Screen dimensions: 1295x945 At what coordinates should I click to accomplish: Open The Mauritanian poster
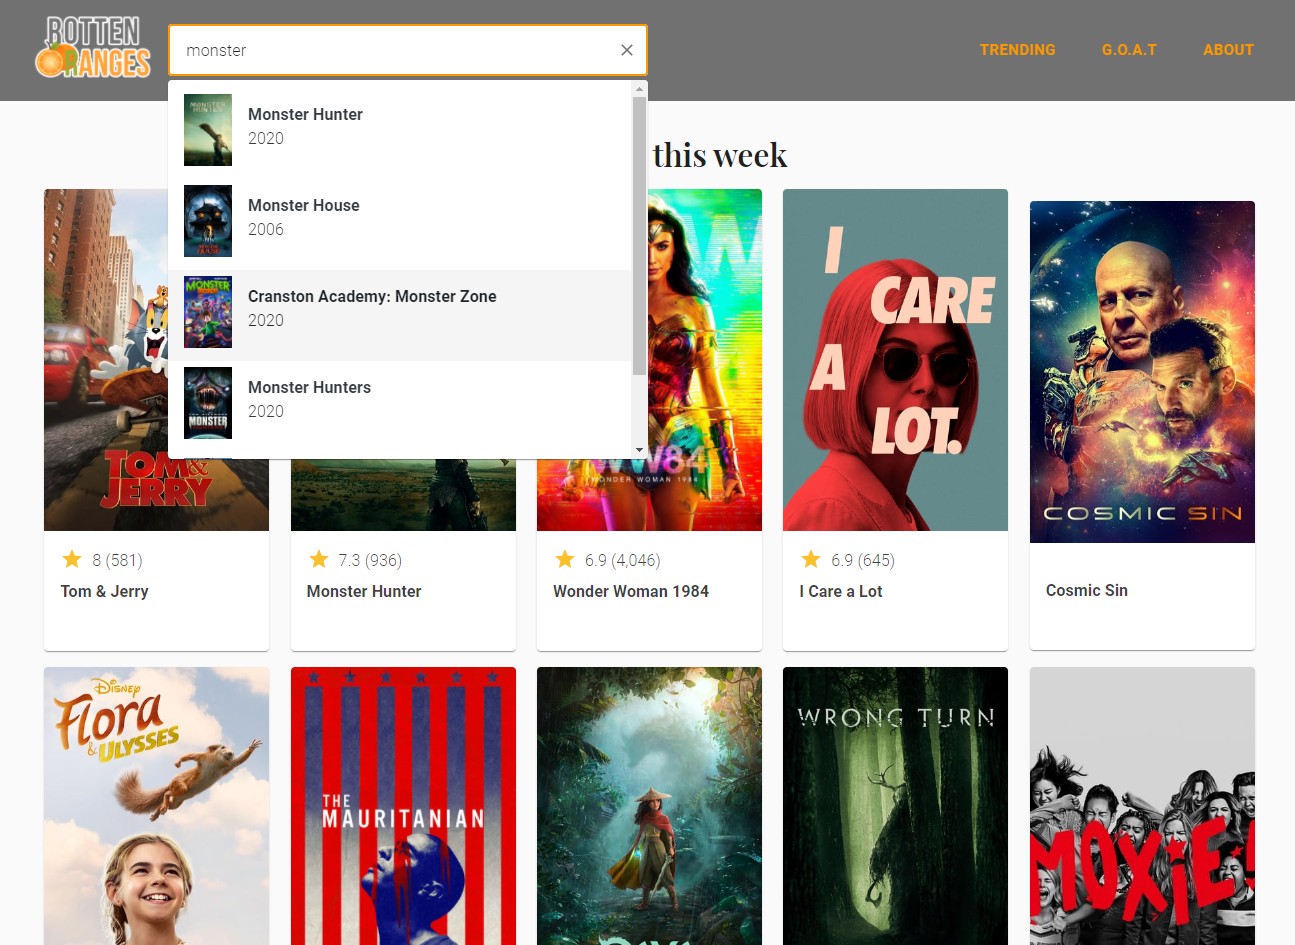[403, 806]
